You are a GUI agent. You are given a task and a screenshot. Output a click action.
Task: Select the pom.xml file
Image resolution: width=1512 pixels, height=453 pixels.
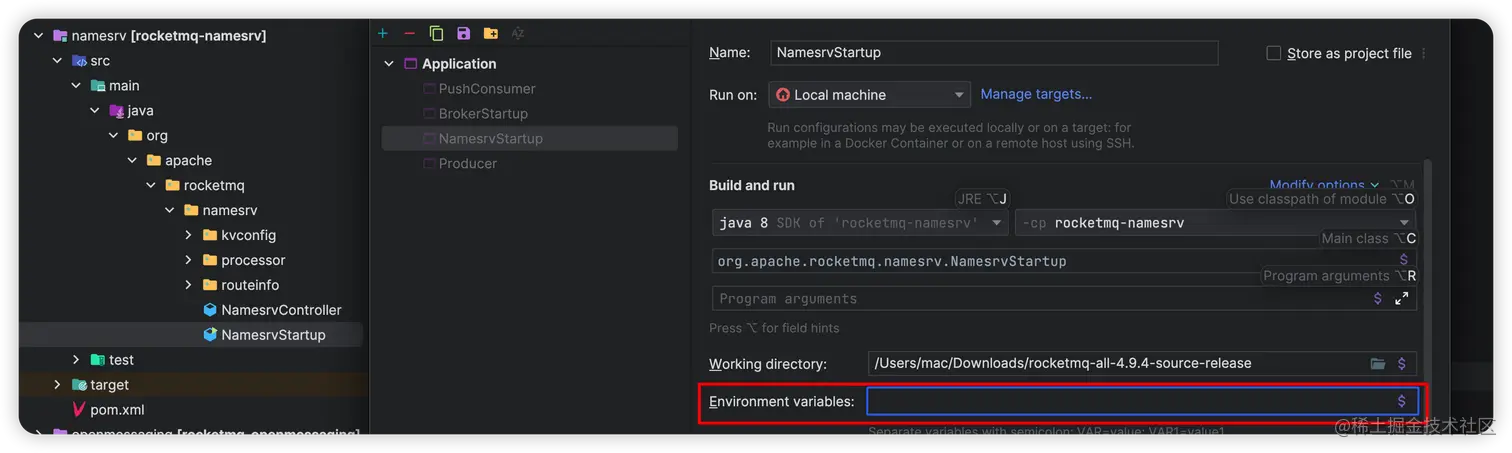coord(118,410)
